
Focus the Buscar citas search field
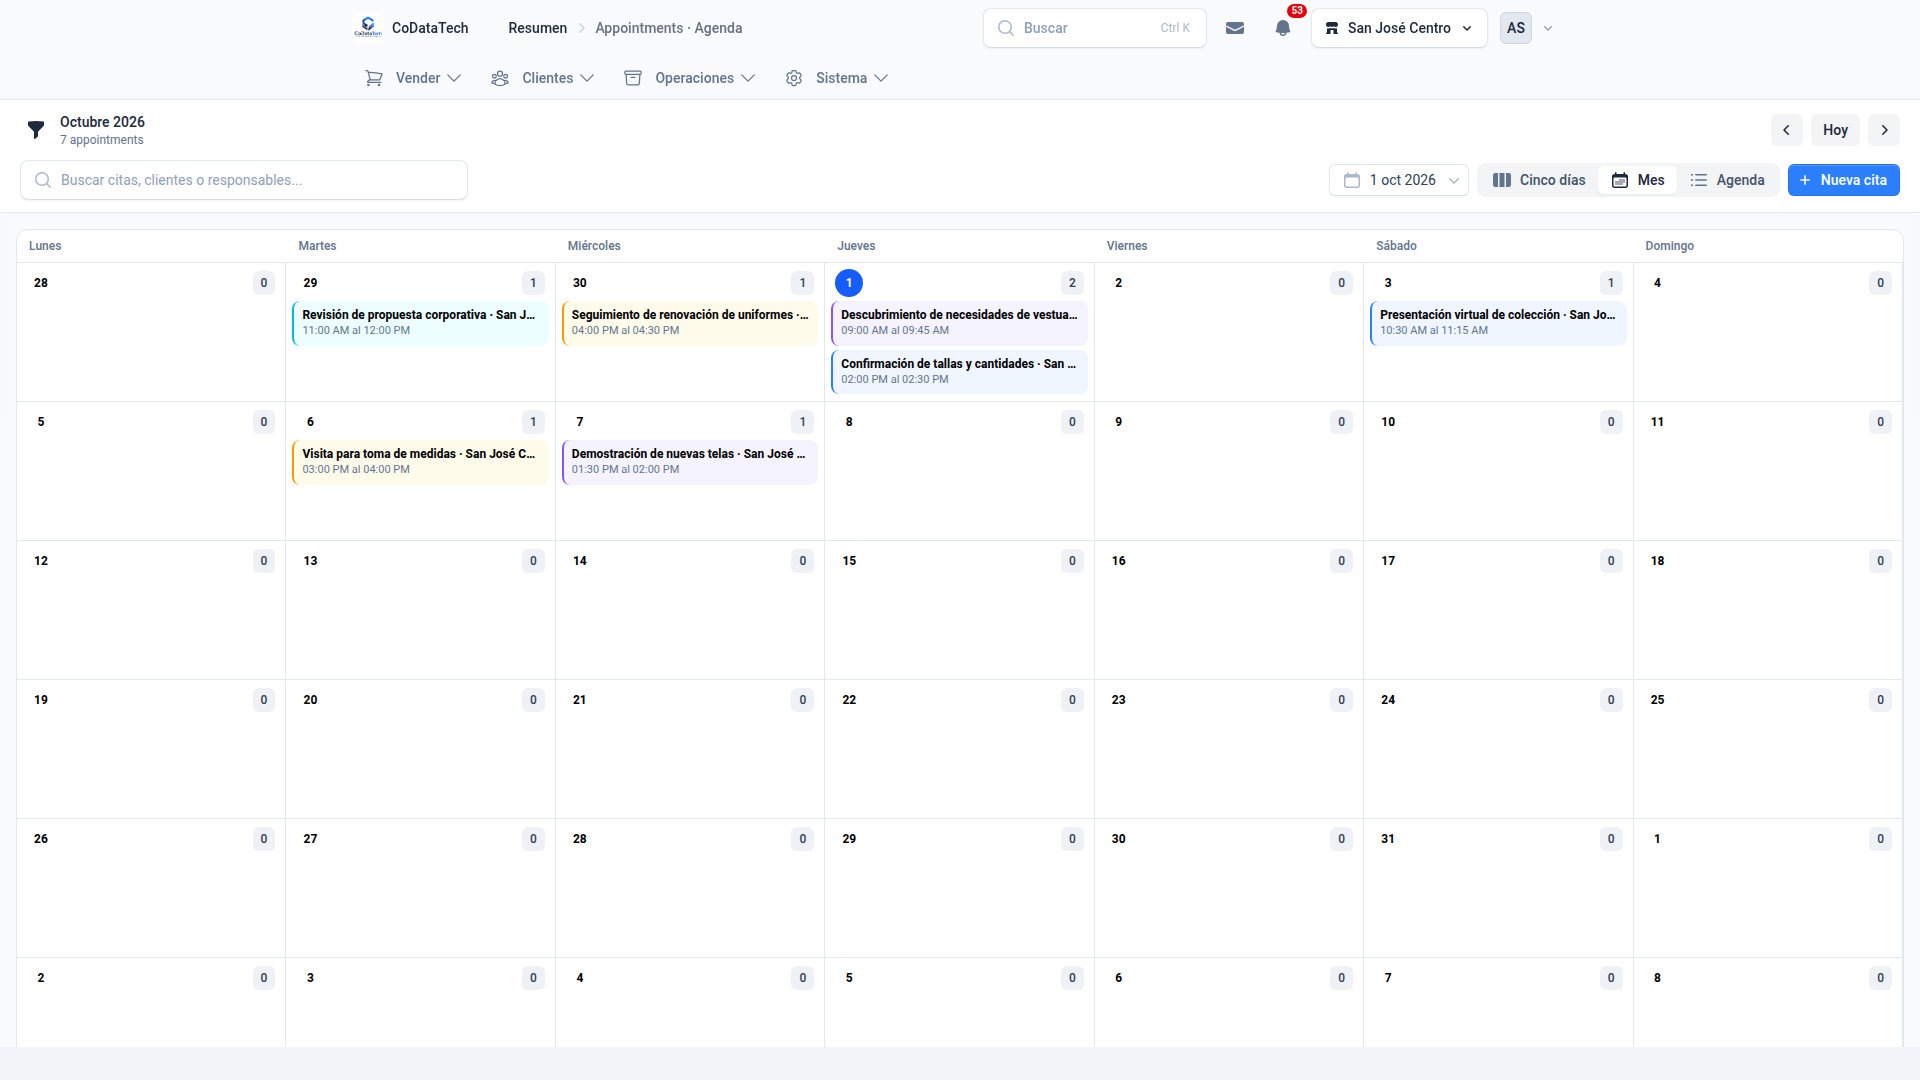point(244,180)
